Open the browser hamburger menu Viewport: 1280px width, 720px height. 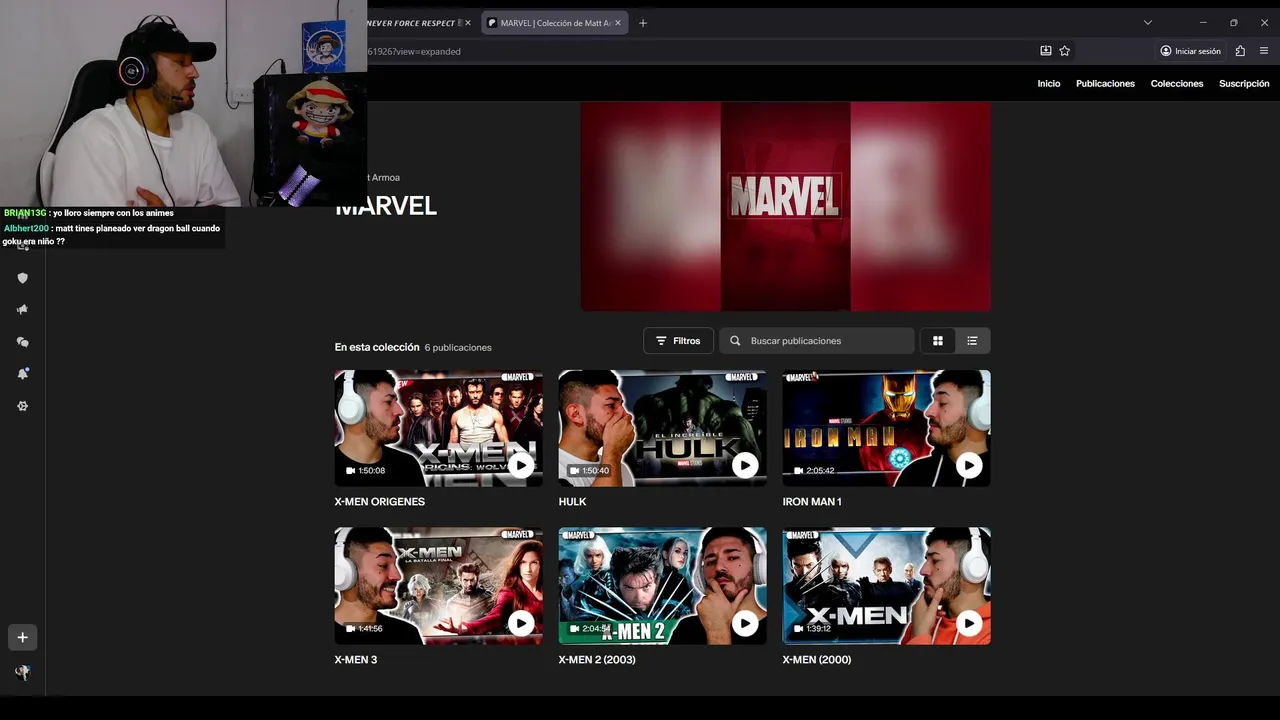pyautogui.click(x=1264, y=51)
